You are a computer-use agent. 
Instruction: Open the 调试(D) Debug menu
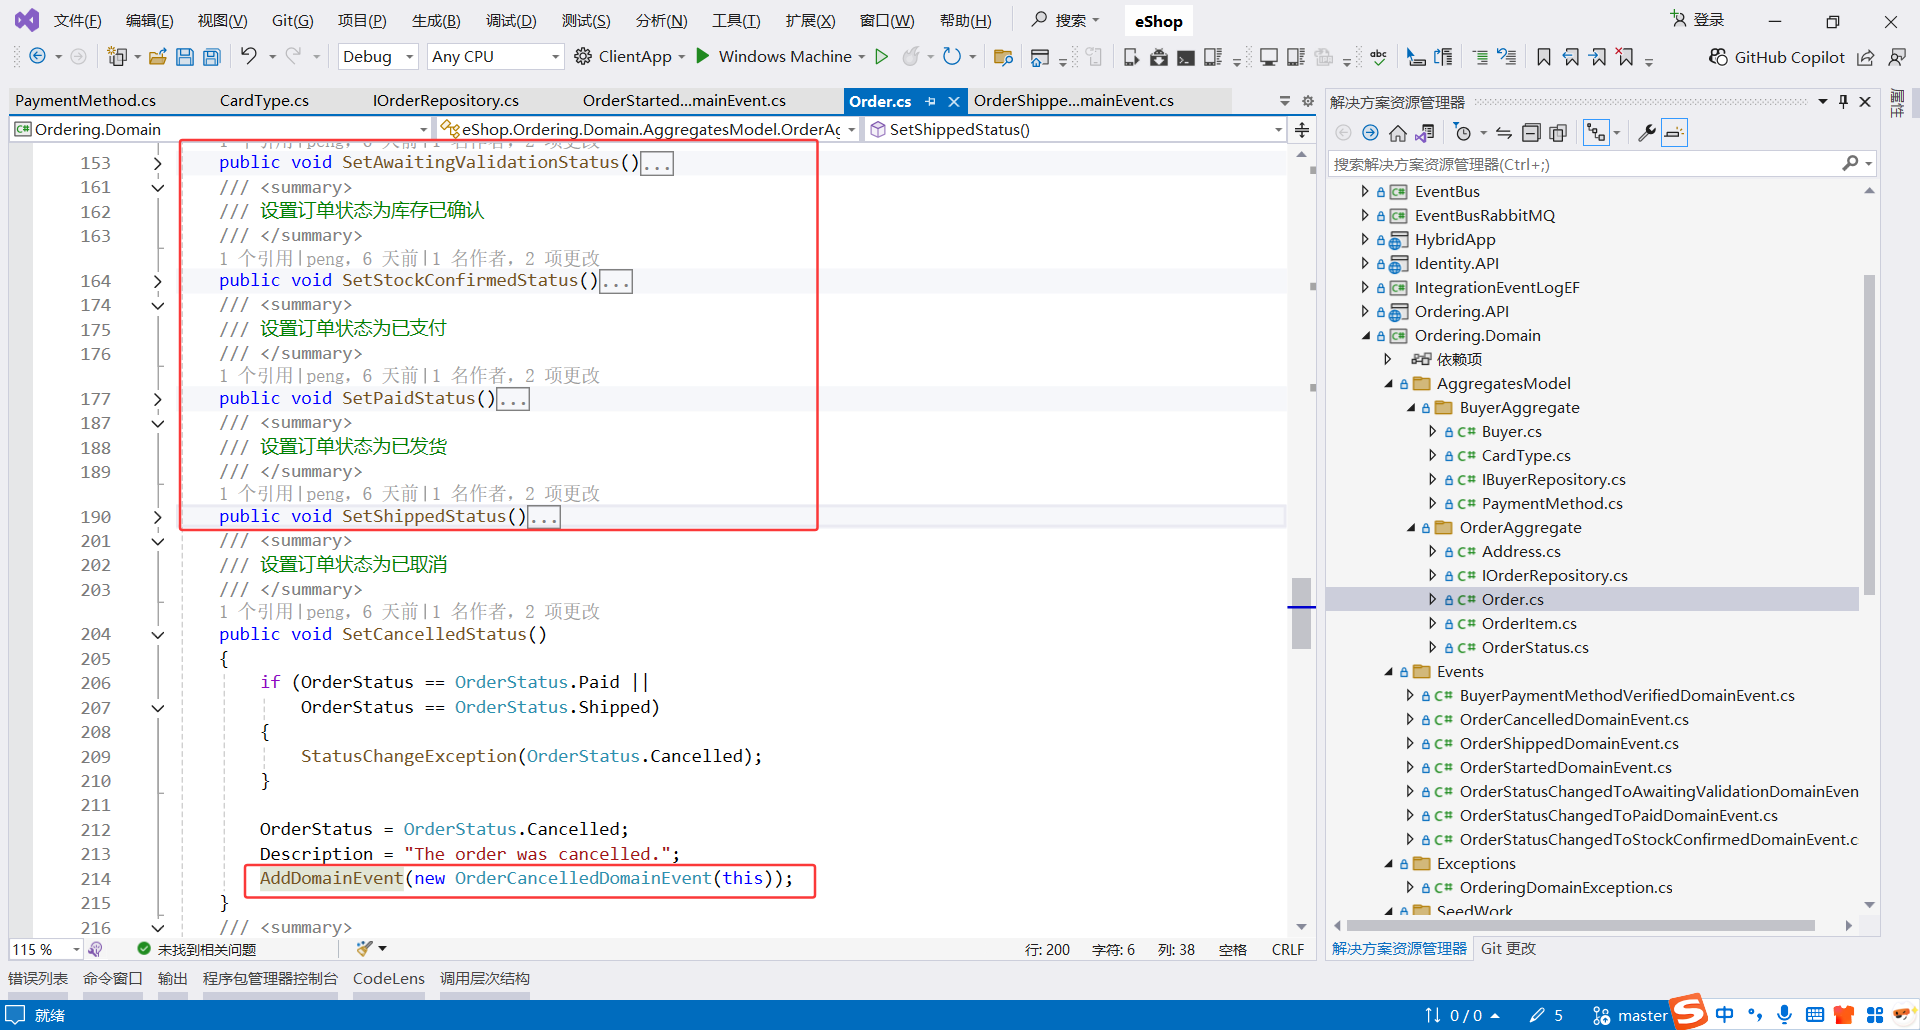click(x=511, y=21)
